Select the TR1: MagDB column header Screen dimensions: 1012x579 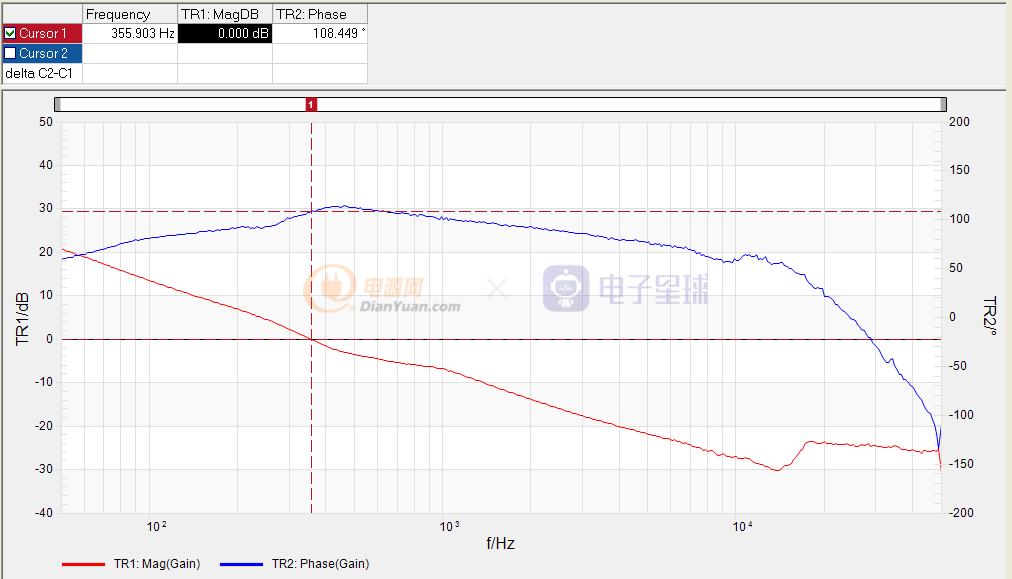point(225,14)
